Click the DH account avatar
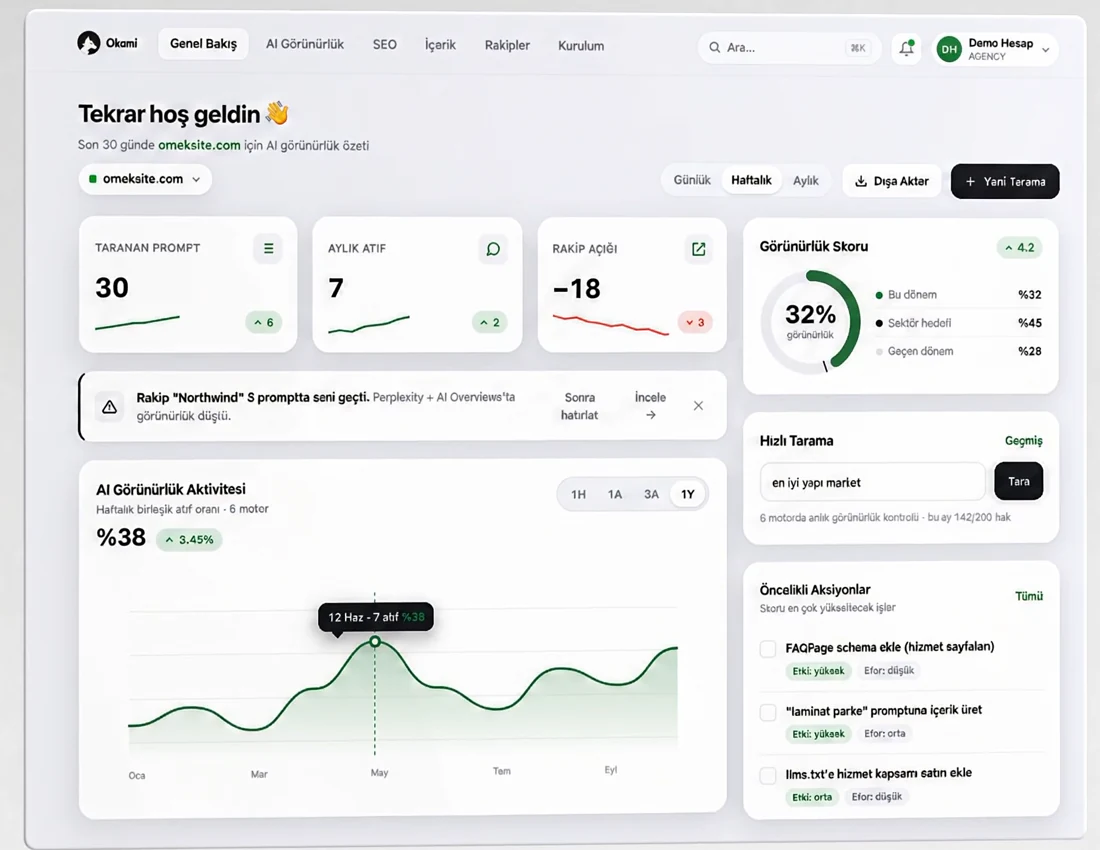Image resolution: width=1100 pixels, height=850 pixels. (x=948, y=49)
